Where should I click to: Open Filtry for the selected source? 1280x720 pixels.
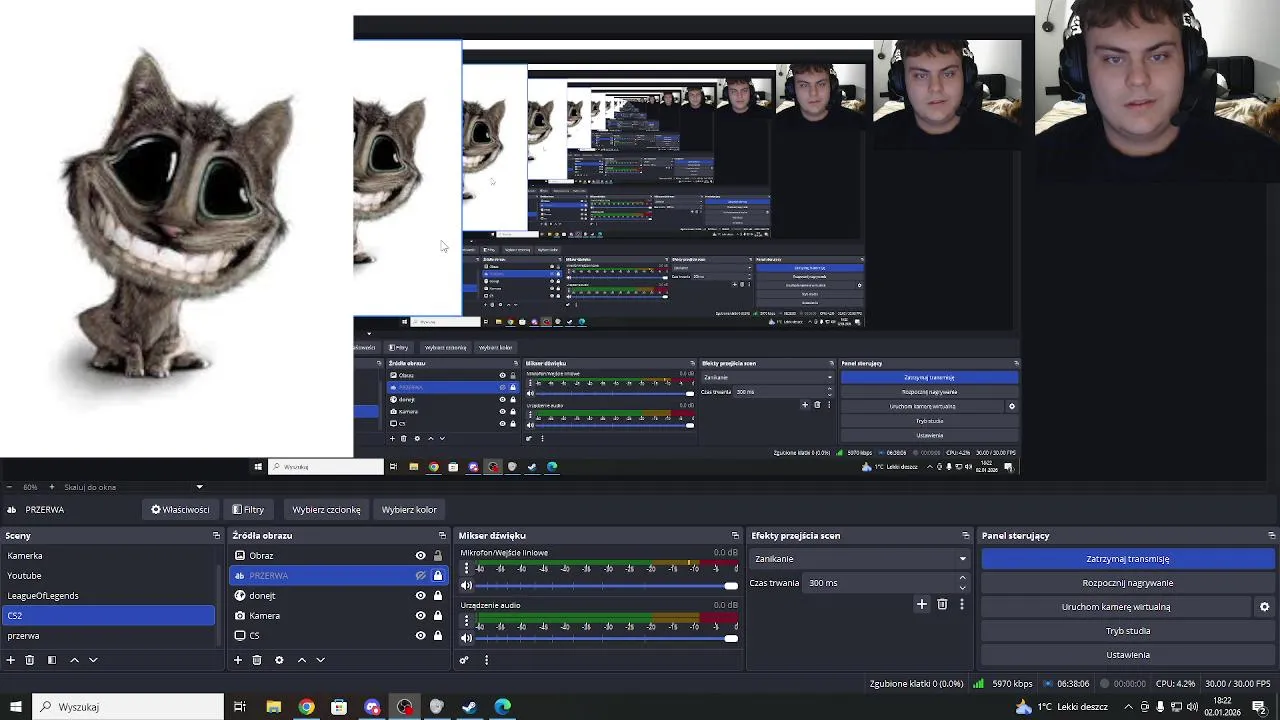[x=248, y=510]
